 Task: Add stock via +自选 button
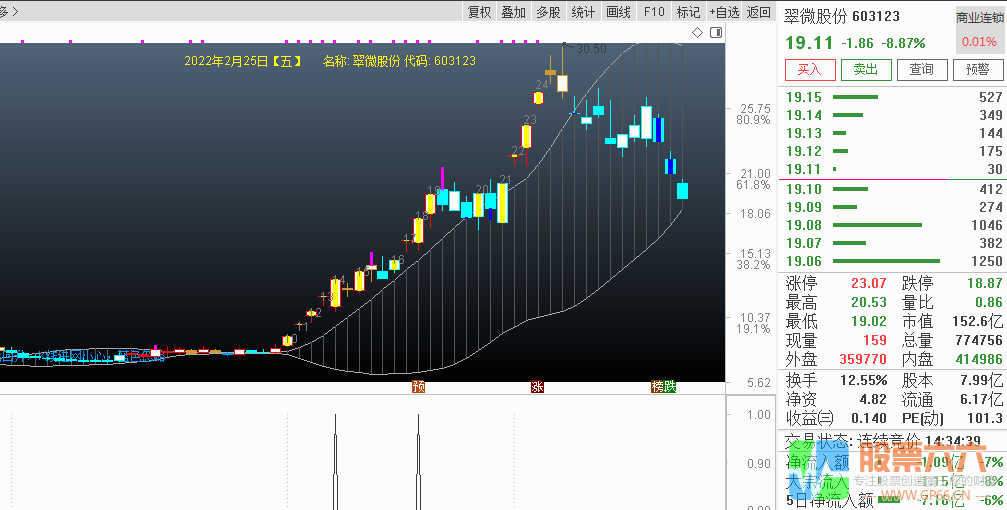(x=724, y=12)
